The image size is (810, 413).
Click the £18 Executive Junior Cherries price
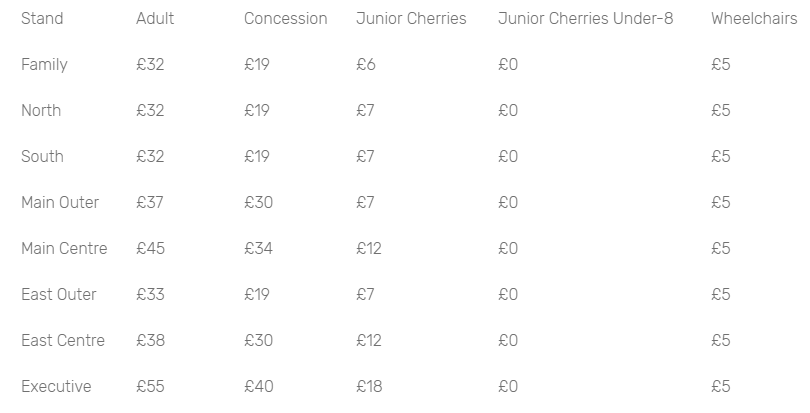[369, 387]
